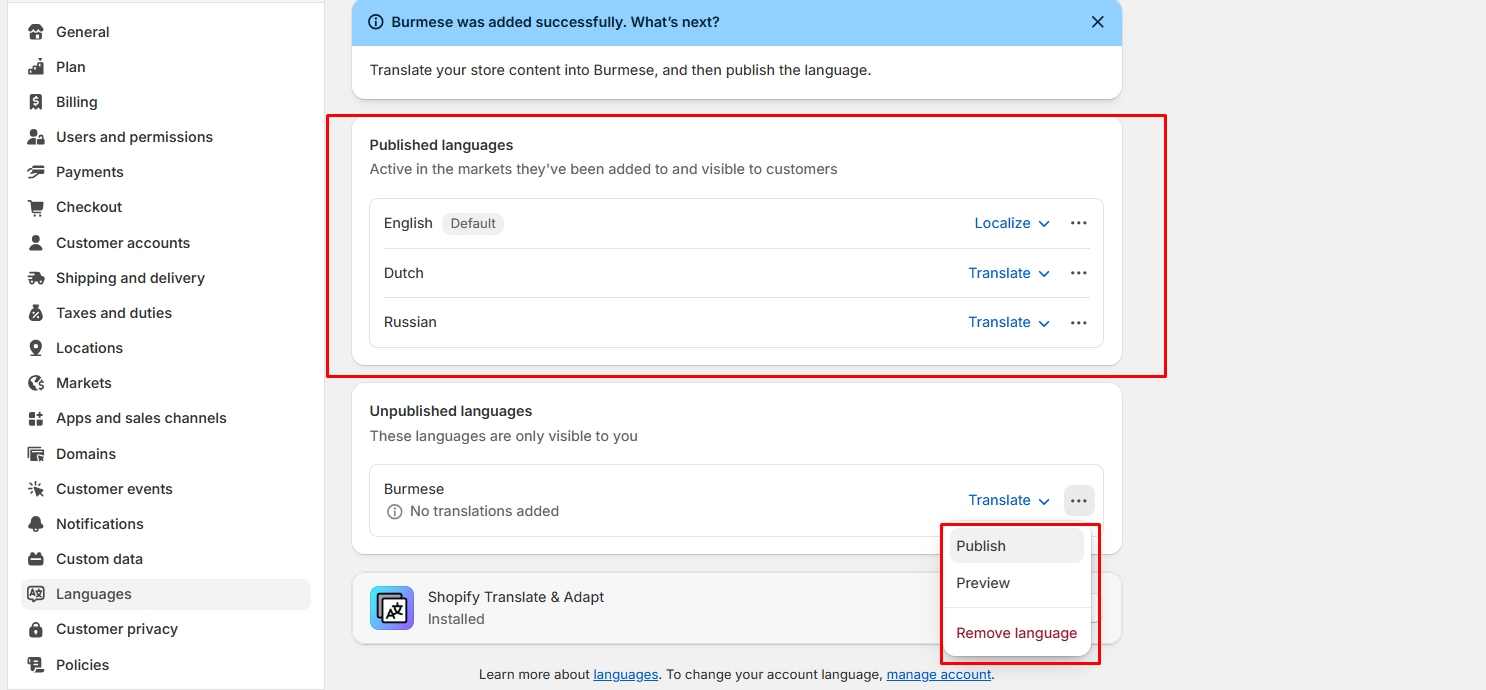Screen dimensions: 1486x690
Task: Click the Markets globe icon
Action: click(36, 383)
